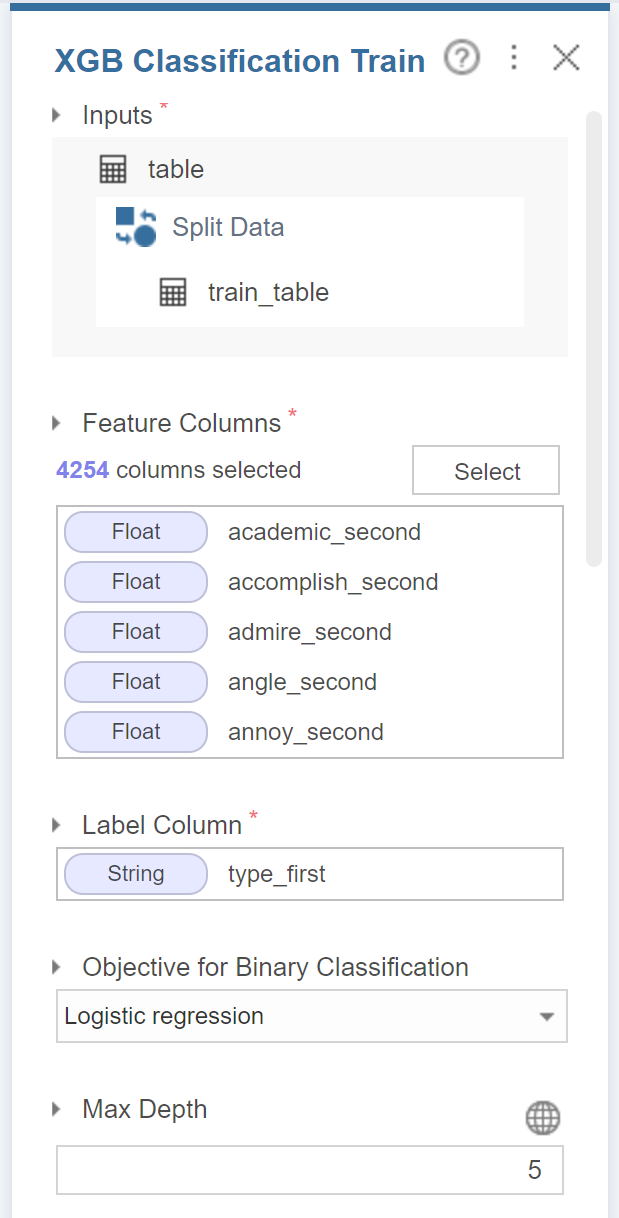Click the globe icon beside Max Depth
The width and height of the screenshot is (619, 1218).
point(543,1118)
